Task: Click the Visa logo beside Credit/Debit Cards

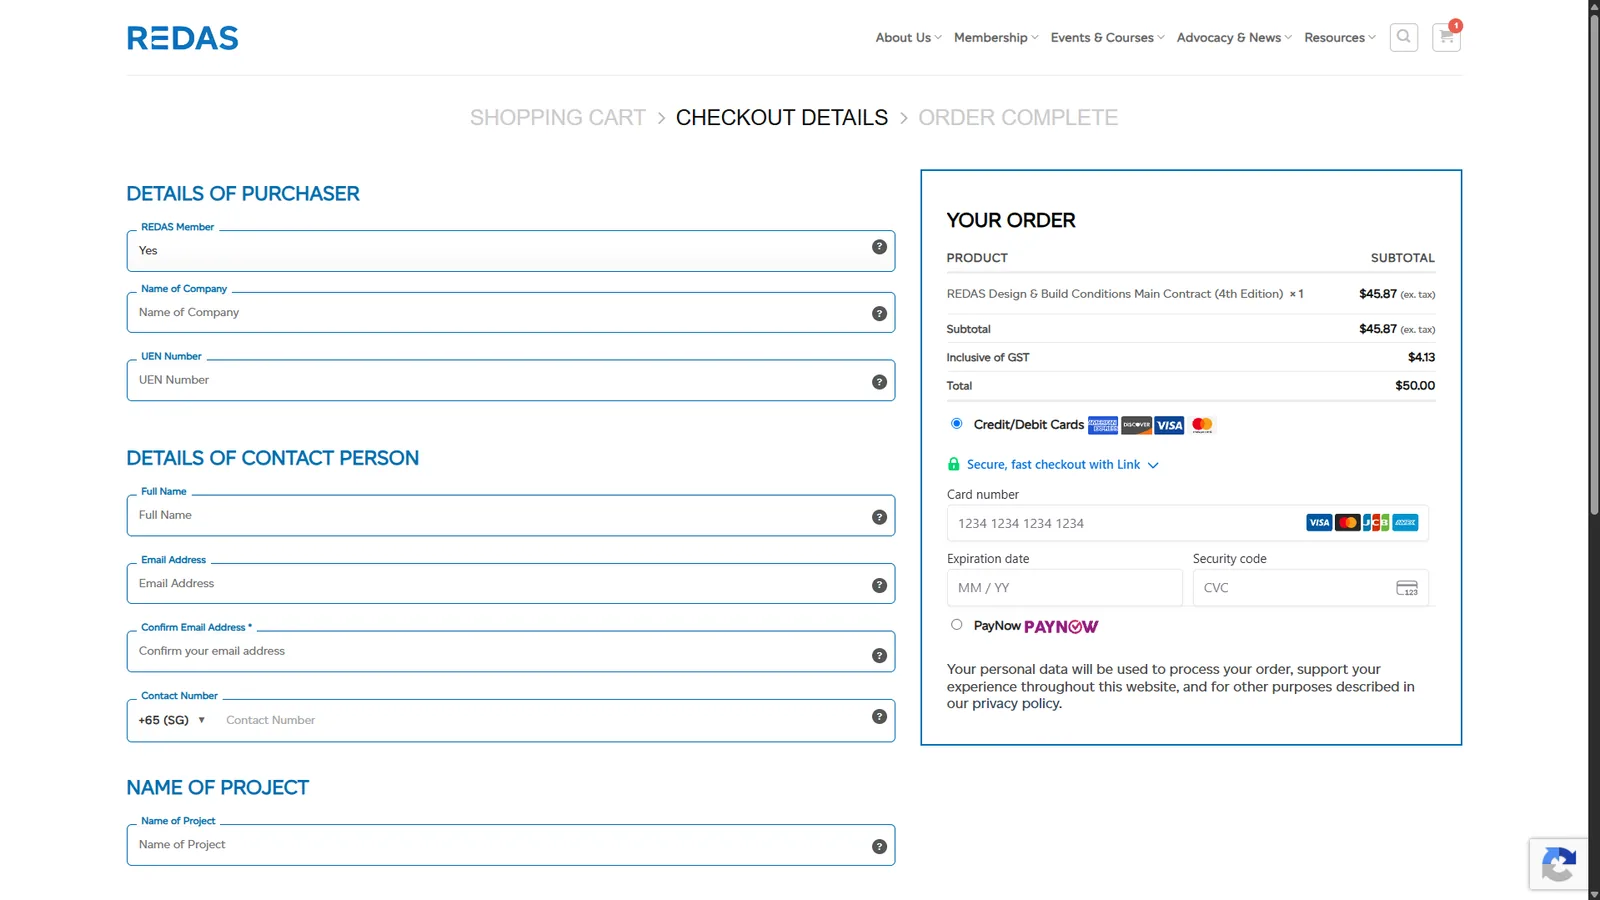Action: [x=1169, y=425]
